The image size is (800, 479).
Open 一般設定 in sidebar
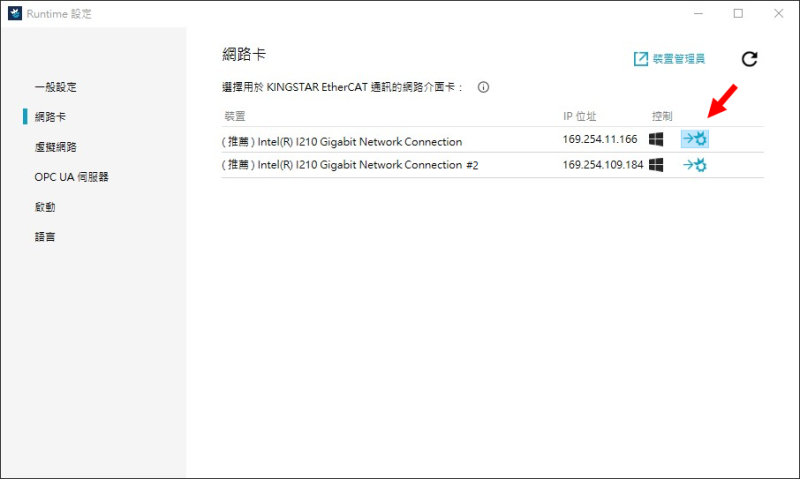point(56,87)
